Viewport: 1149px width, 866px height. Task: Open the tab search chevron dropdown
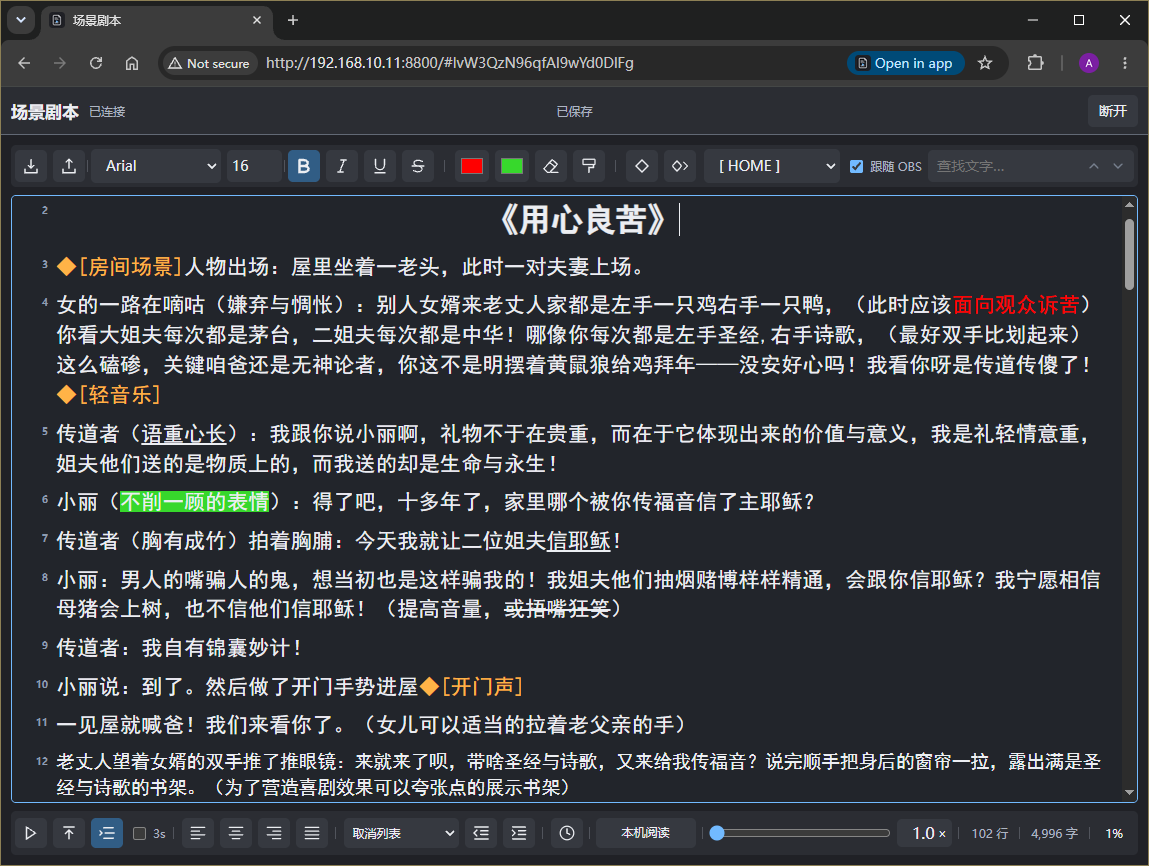[21, 21]
